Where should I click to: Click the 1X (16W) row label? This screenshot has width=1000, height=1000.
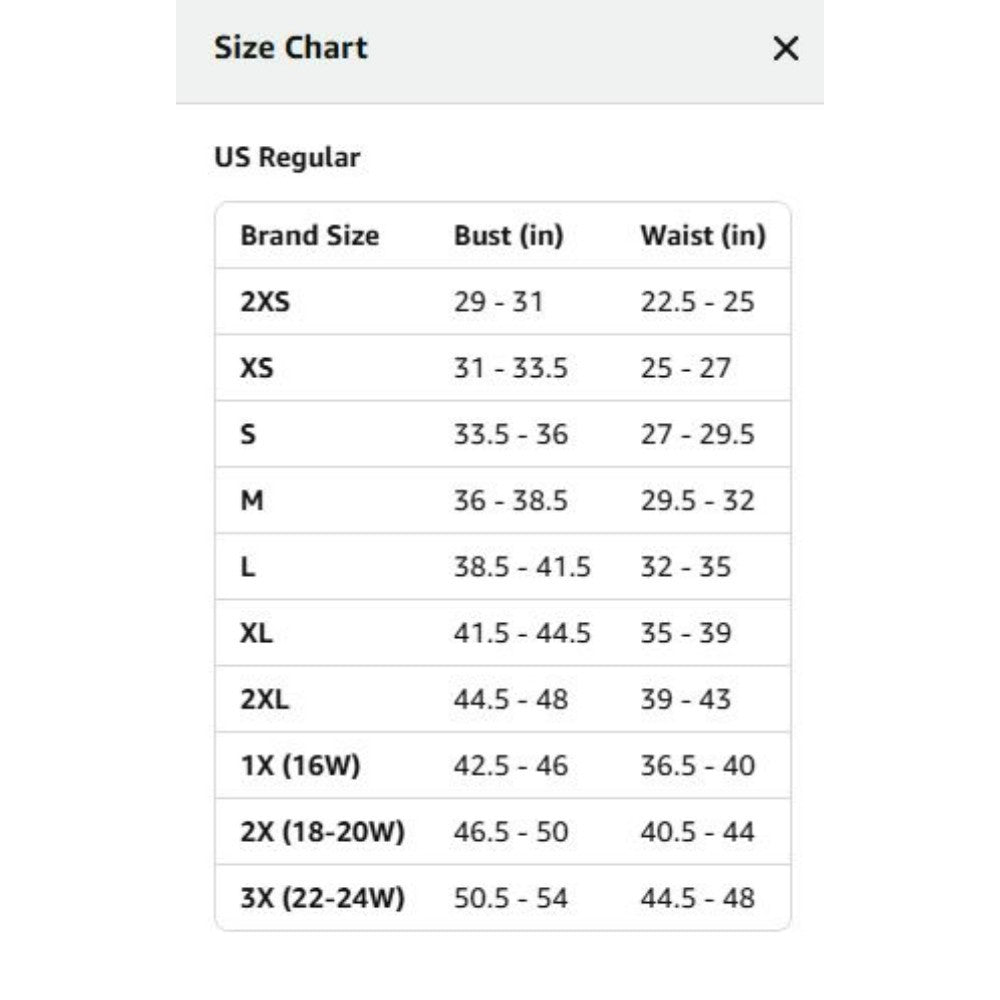(300, 765)
